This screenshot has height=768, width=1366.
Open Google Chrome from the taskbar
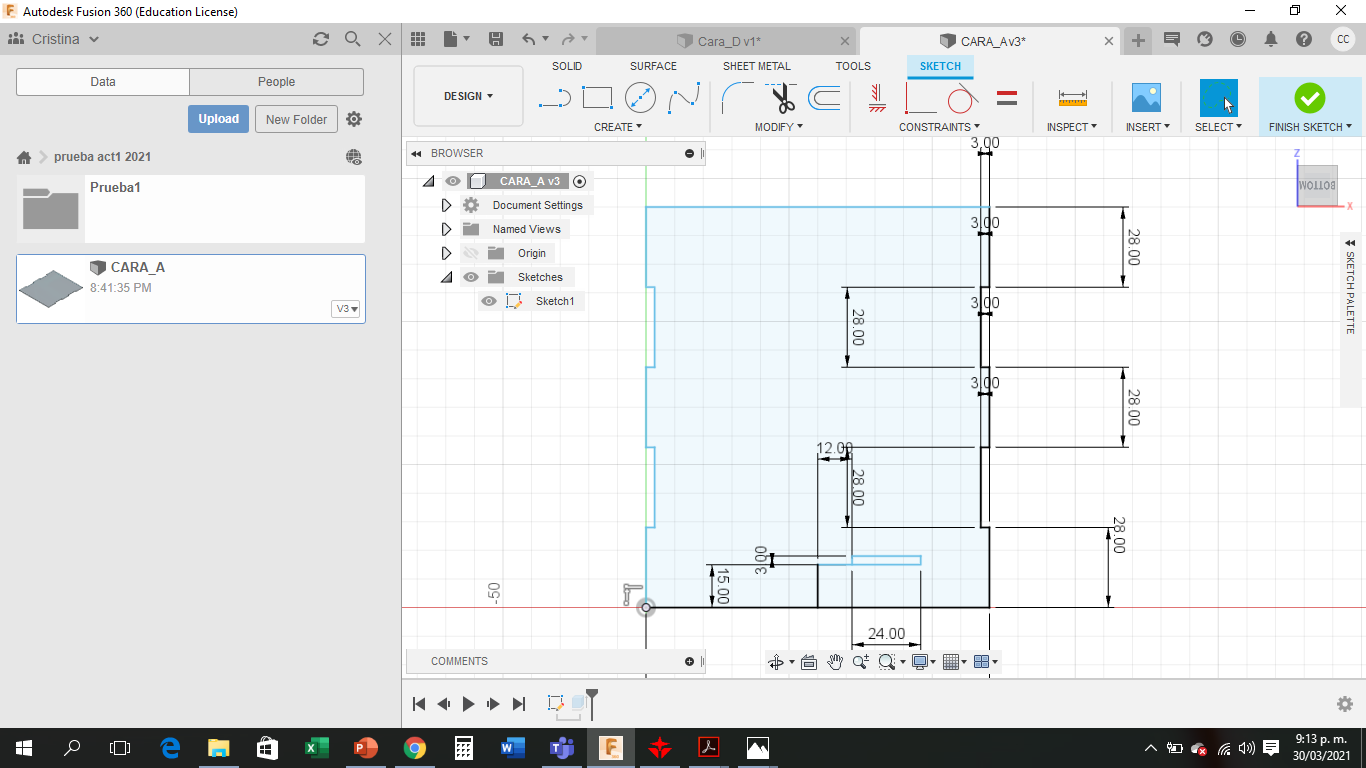414,748
